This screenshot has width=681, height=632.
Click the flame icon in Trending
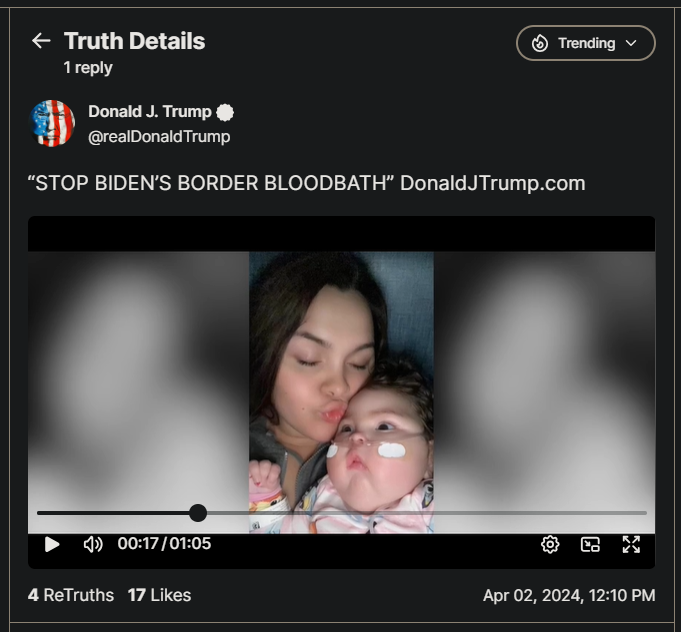(x=540, y=43)
